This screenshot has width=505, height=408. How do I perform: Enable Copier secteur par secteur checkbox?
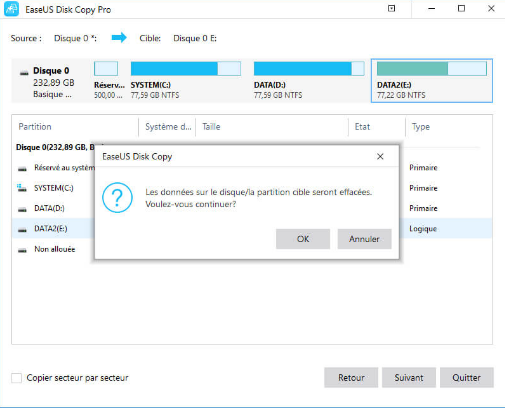click(16, 378)
